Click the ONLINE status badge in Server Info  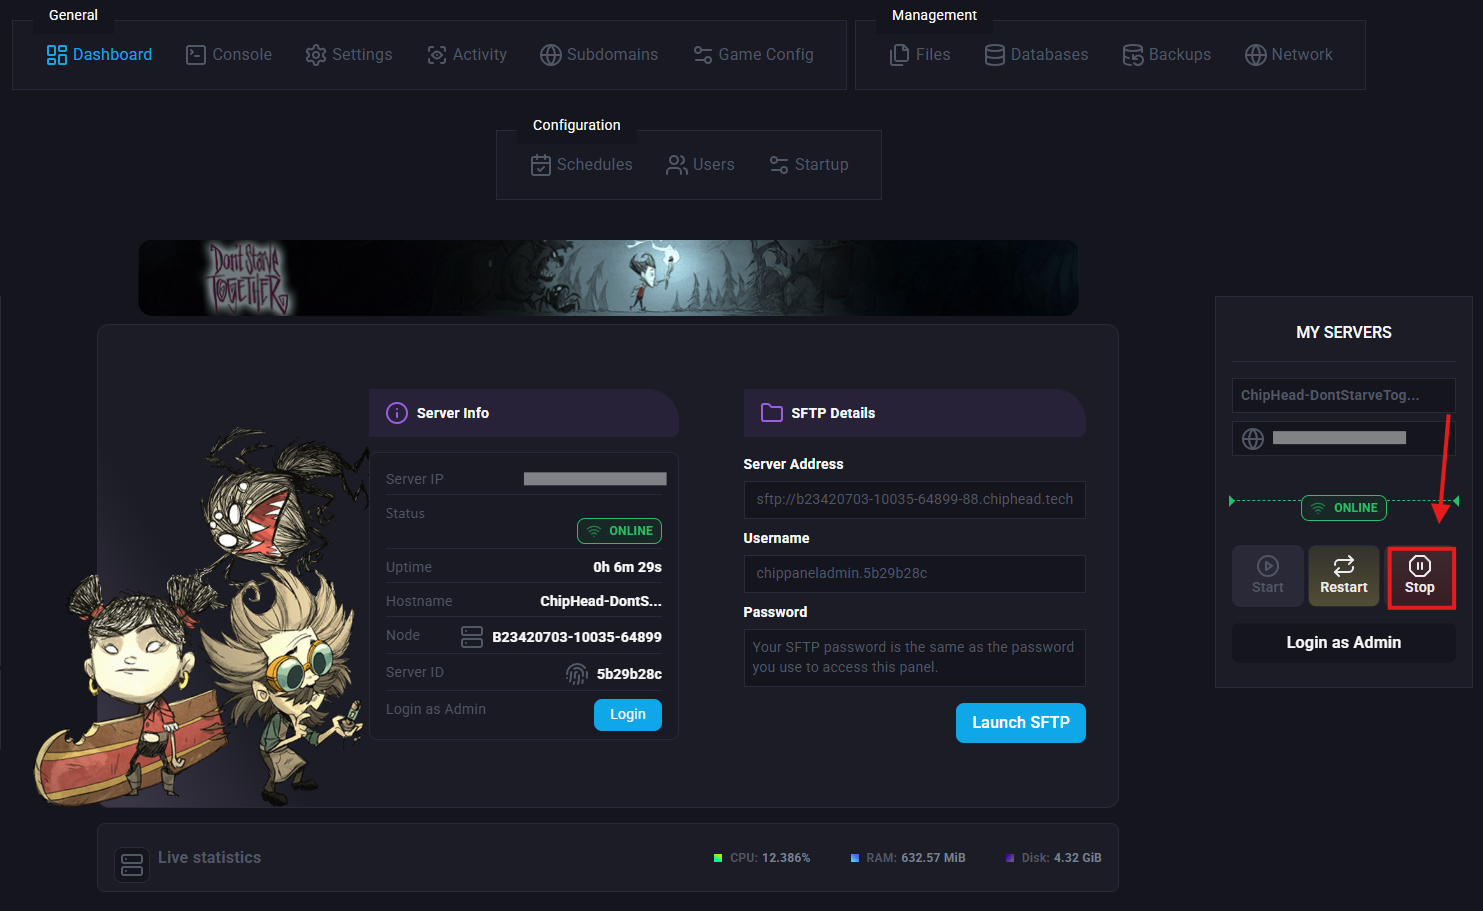(x=619, y=531)
